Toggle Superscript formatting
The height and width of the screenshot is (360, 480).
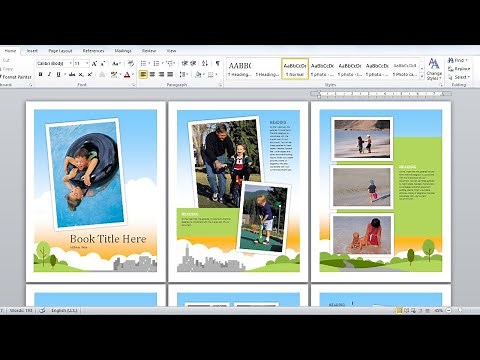90,74
